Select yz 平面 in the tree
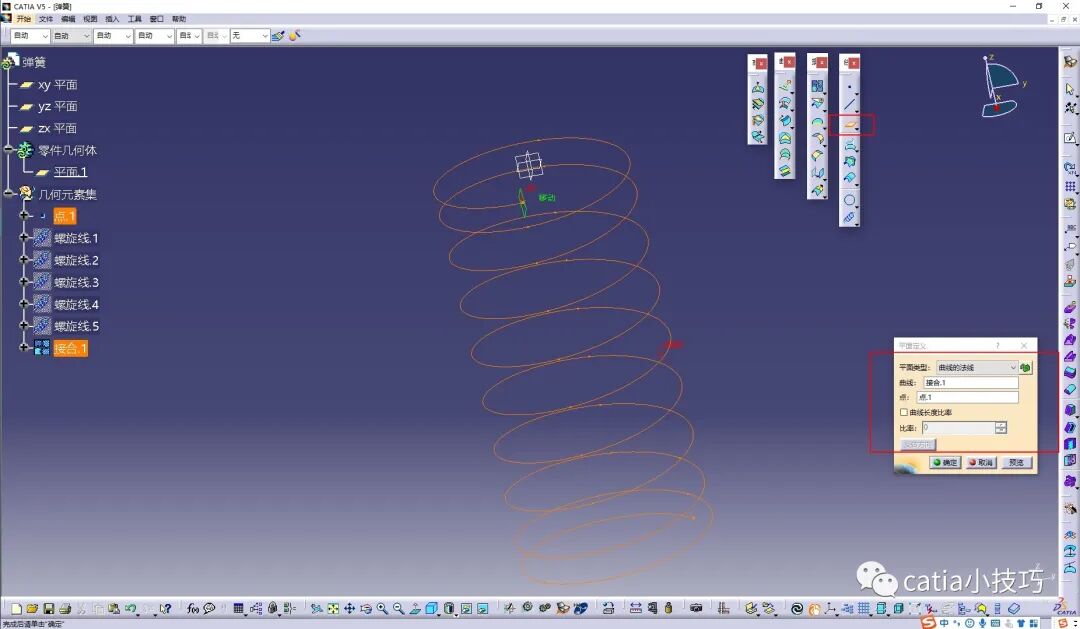The width and height of the screenshot is (1080, 629). (x=57, y=107)
